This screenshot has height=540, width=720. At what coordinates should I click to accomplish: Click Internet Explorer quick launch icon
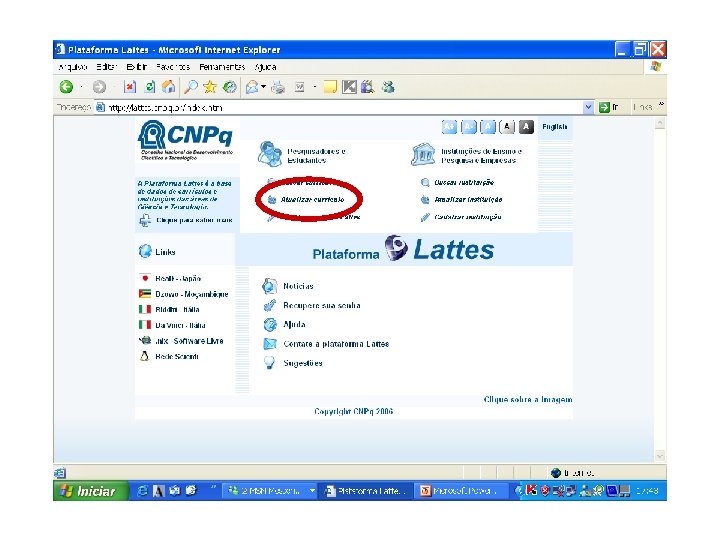[x=142, y=491]
